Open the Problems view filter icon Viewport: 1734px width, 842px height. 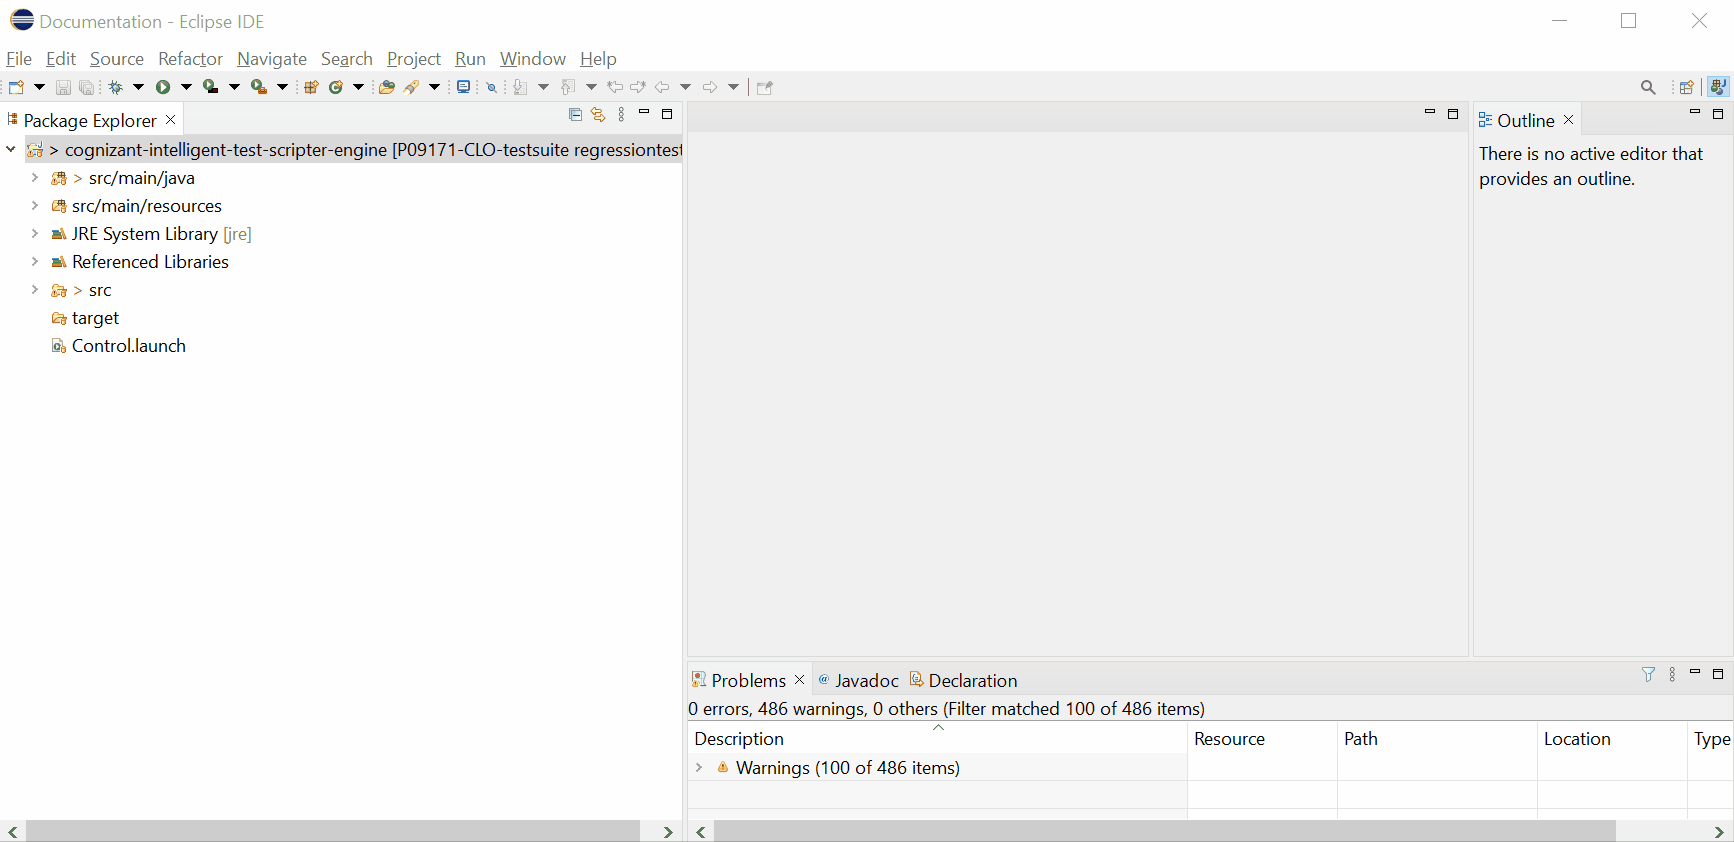click(1648, 675)
